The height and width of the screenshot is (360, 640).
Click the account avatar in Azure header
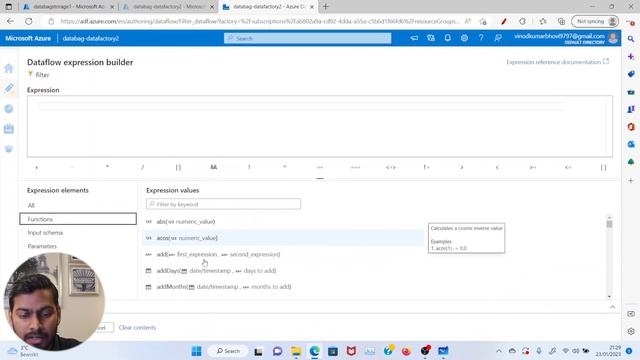(613, 38)
